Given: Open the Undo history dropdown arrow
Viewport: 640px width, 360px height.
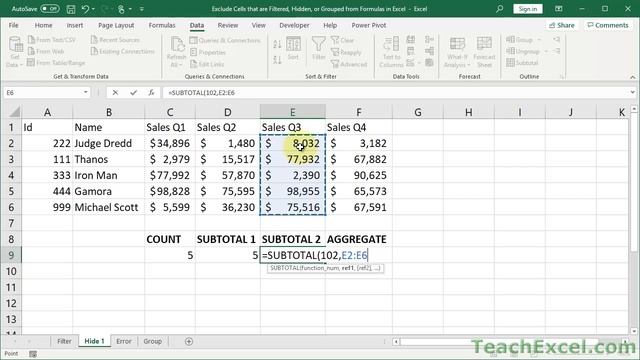Looking at the screenshot, I should [x=93, y=9].
